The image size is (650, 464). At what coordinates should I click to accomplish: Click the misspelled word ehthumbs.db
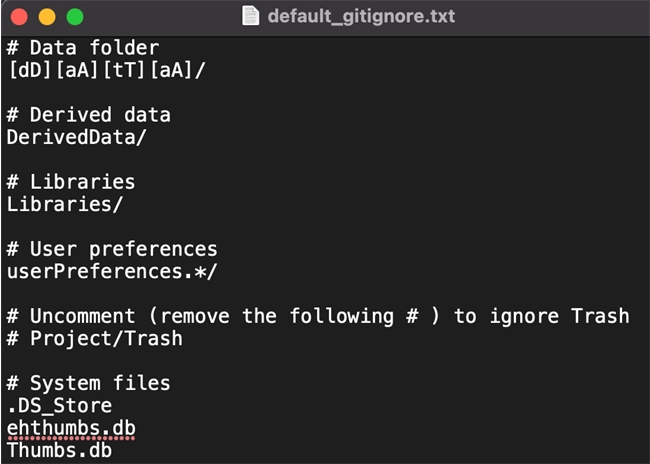(71, 428)
